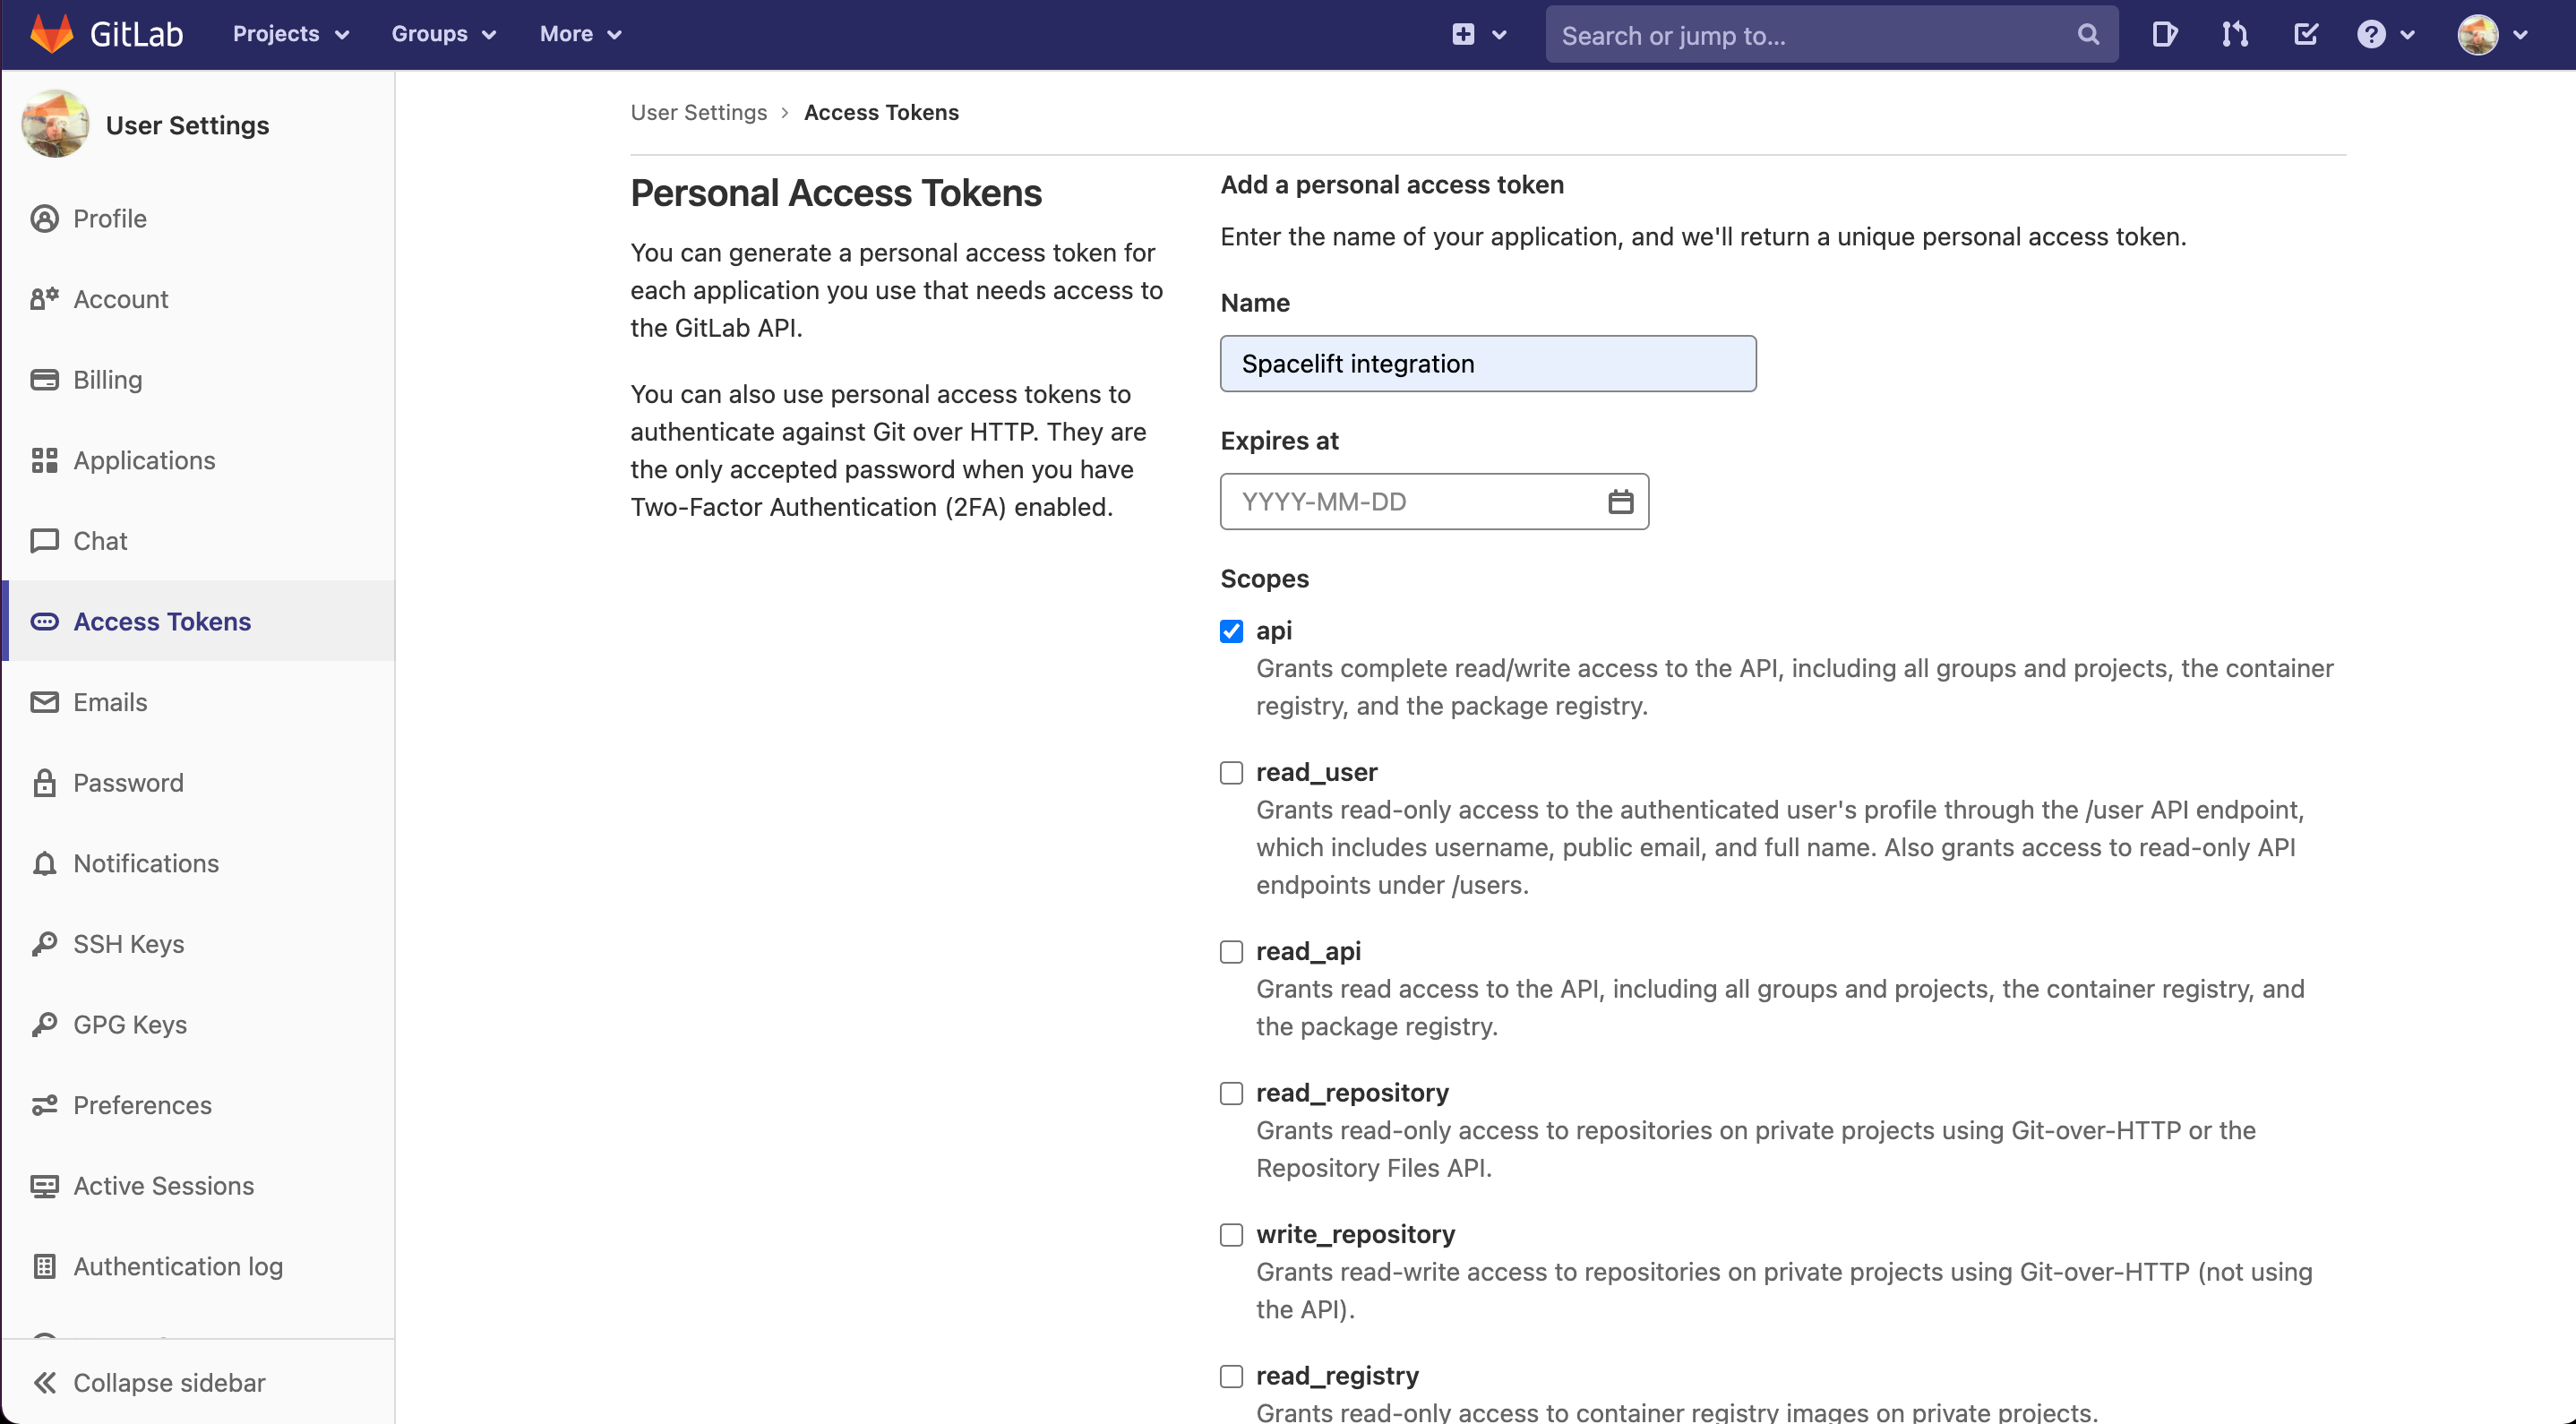The height and width of the screenshot is (1424, 2576).
Task: Click the Spacelift integration name field
Action: 1488,363
